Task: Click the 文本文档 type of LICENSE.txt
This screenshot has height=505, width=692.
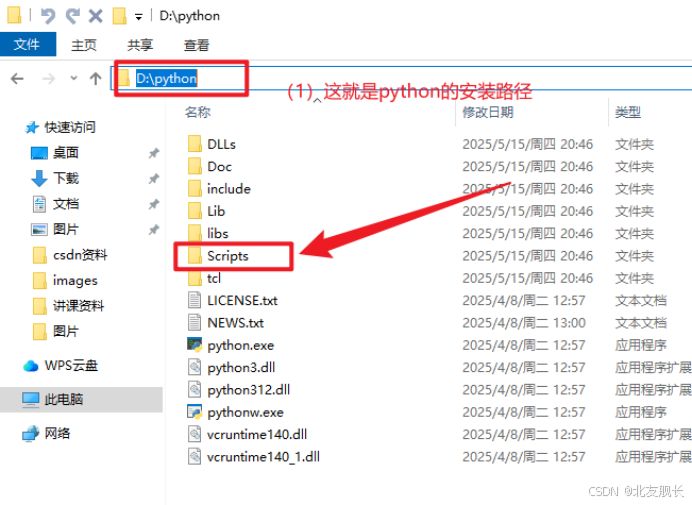Action: pos(641,301)
